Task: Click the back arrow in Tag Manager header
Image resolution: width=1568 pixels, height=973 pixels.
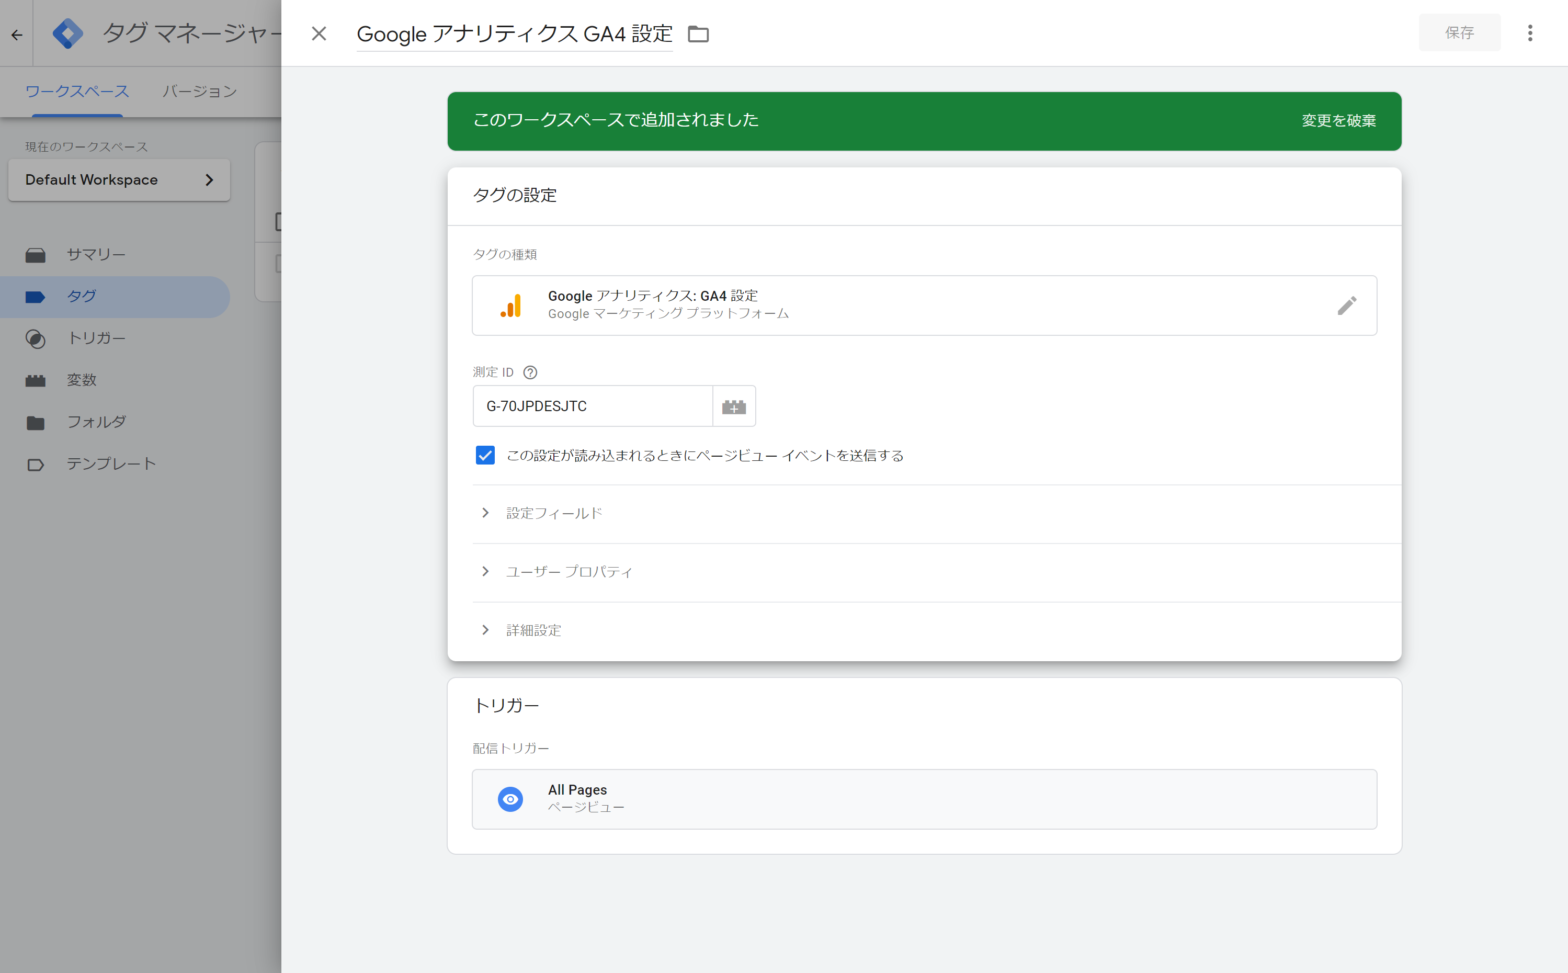Action: [x=17, y=34]
